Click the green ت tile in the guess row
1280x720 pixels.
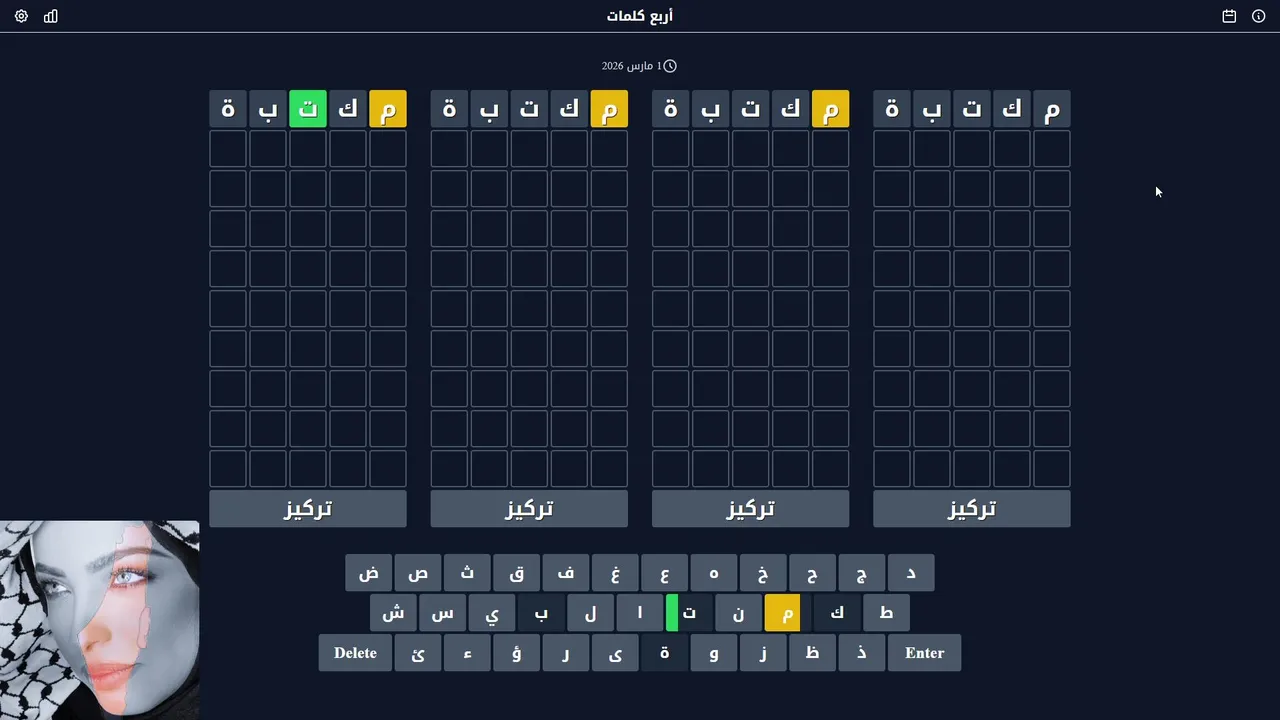click(x=308, y=109)
